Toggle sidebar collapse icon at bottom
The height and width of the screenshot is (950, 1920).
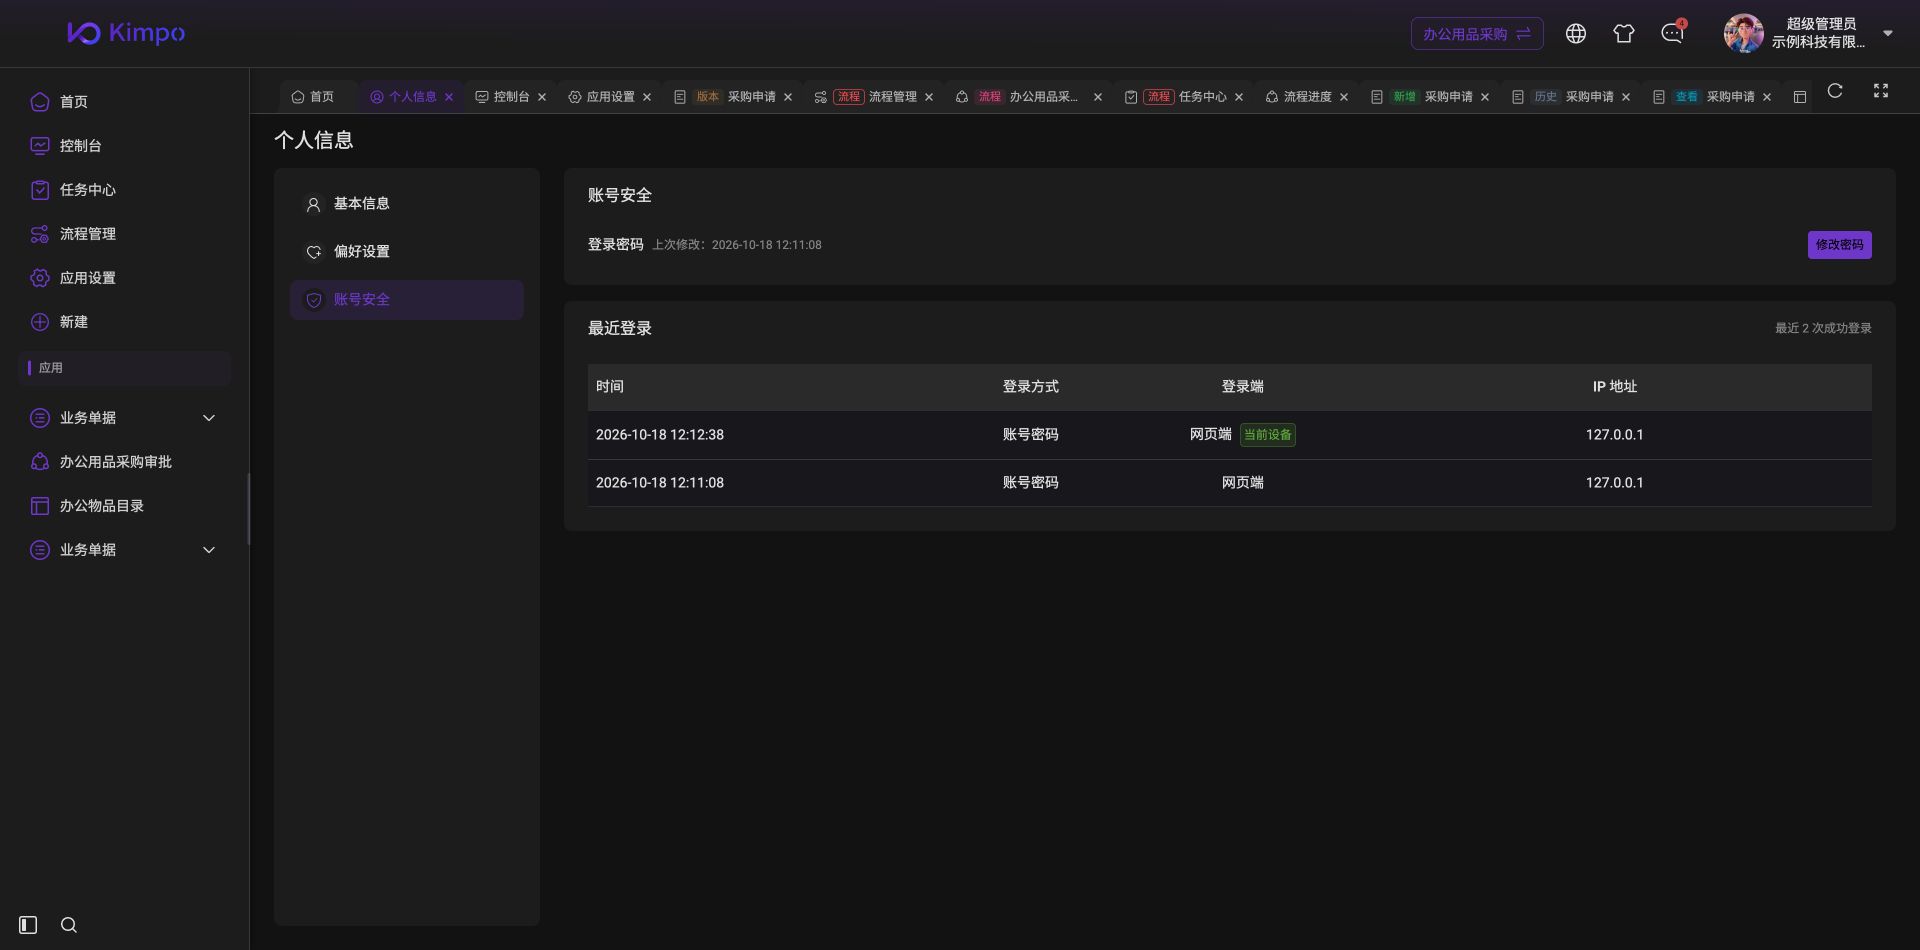point(28,925)
